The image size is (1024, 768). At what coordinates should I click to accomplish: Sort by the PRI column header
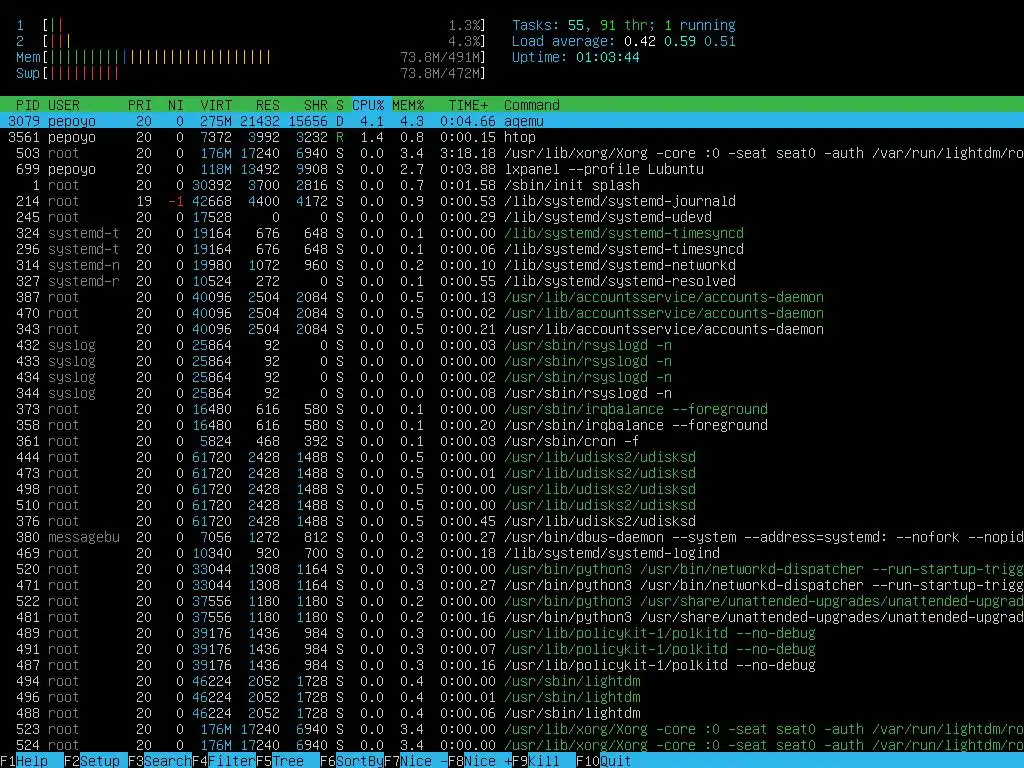click(140, 105)
